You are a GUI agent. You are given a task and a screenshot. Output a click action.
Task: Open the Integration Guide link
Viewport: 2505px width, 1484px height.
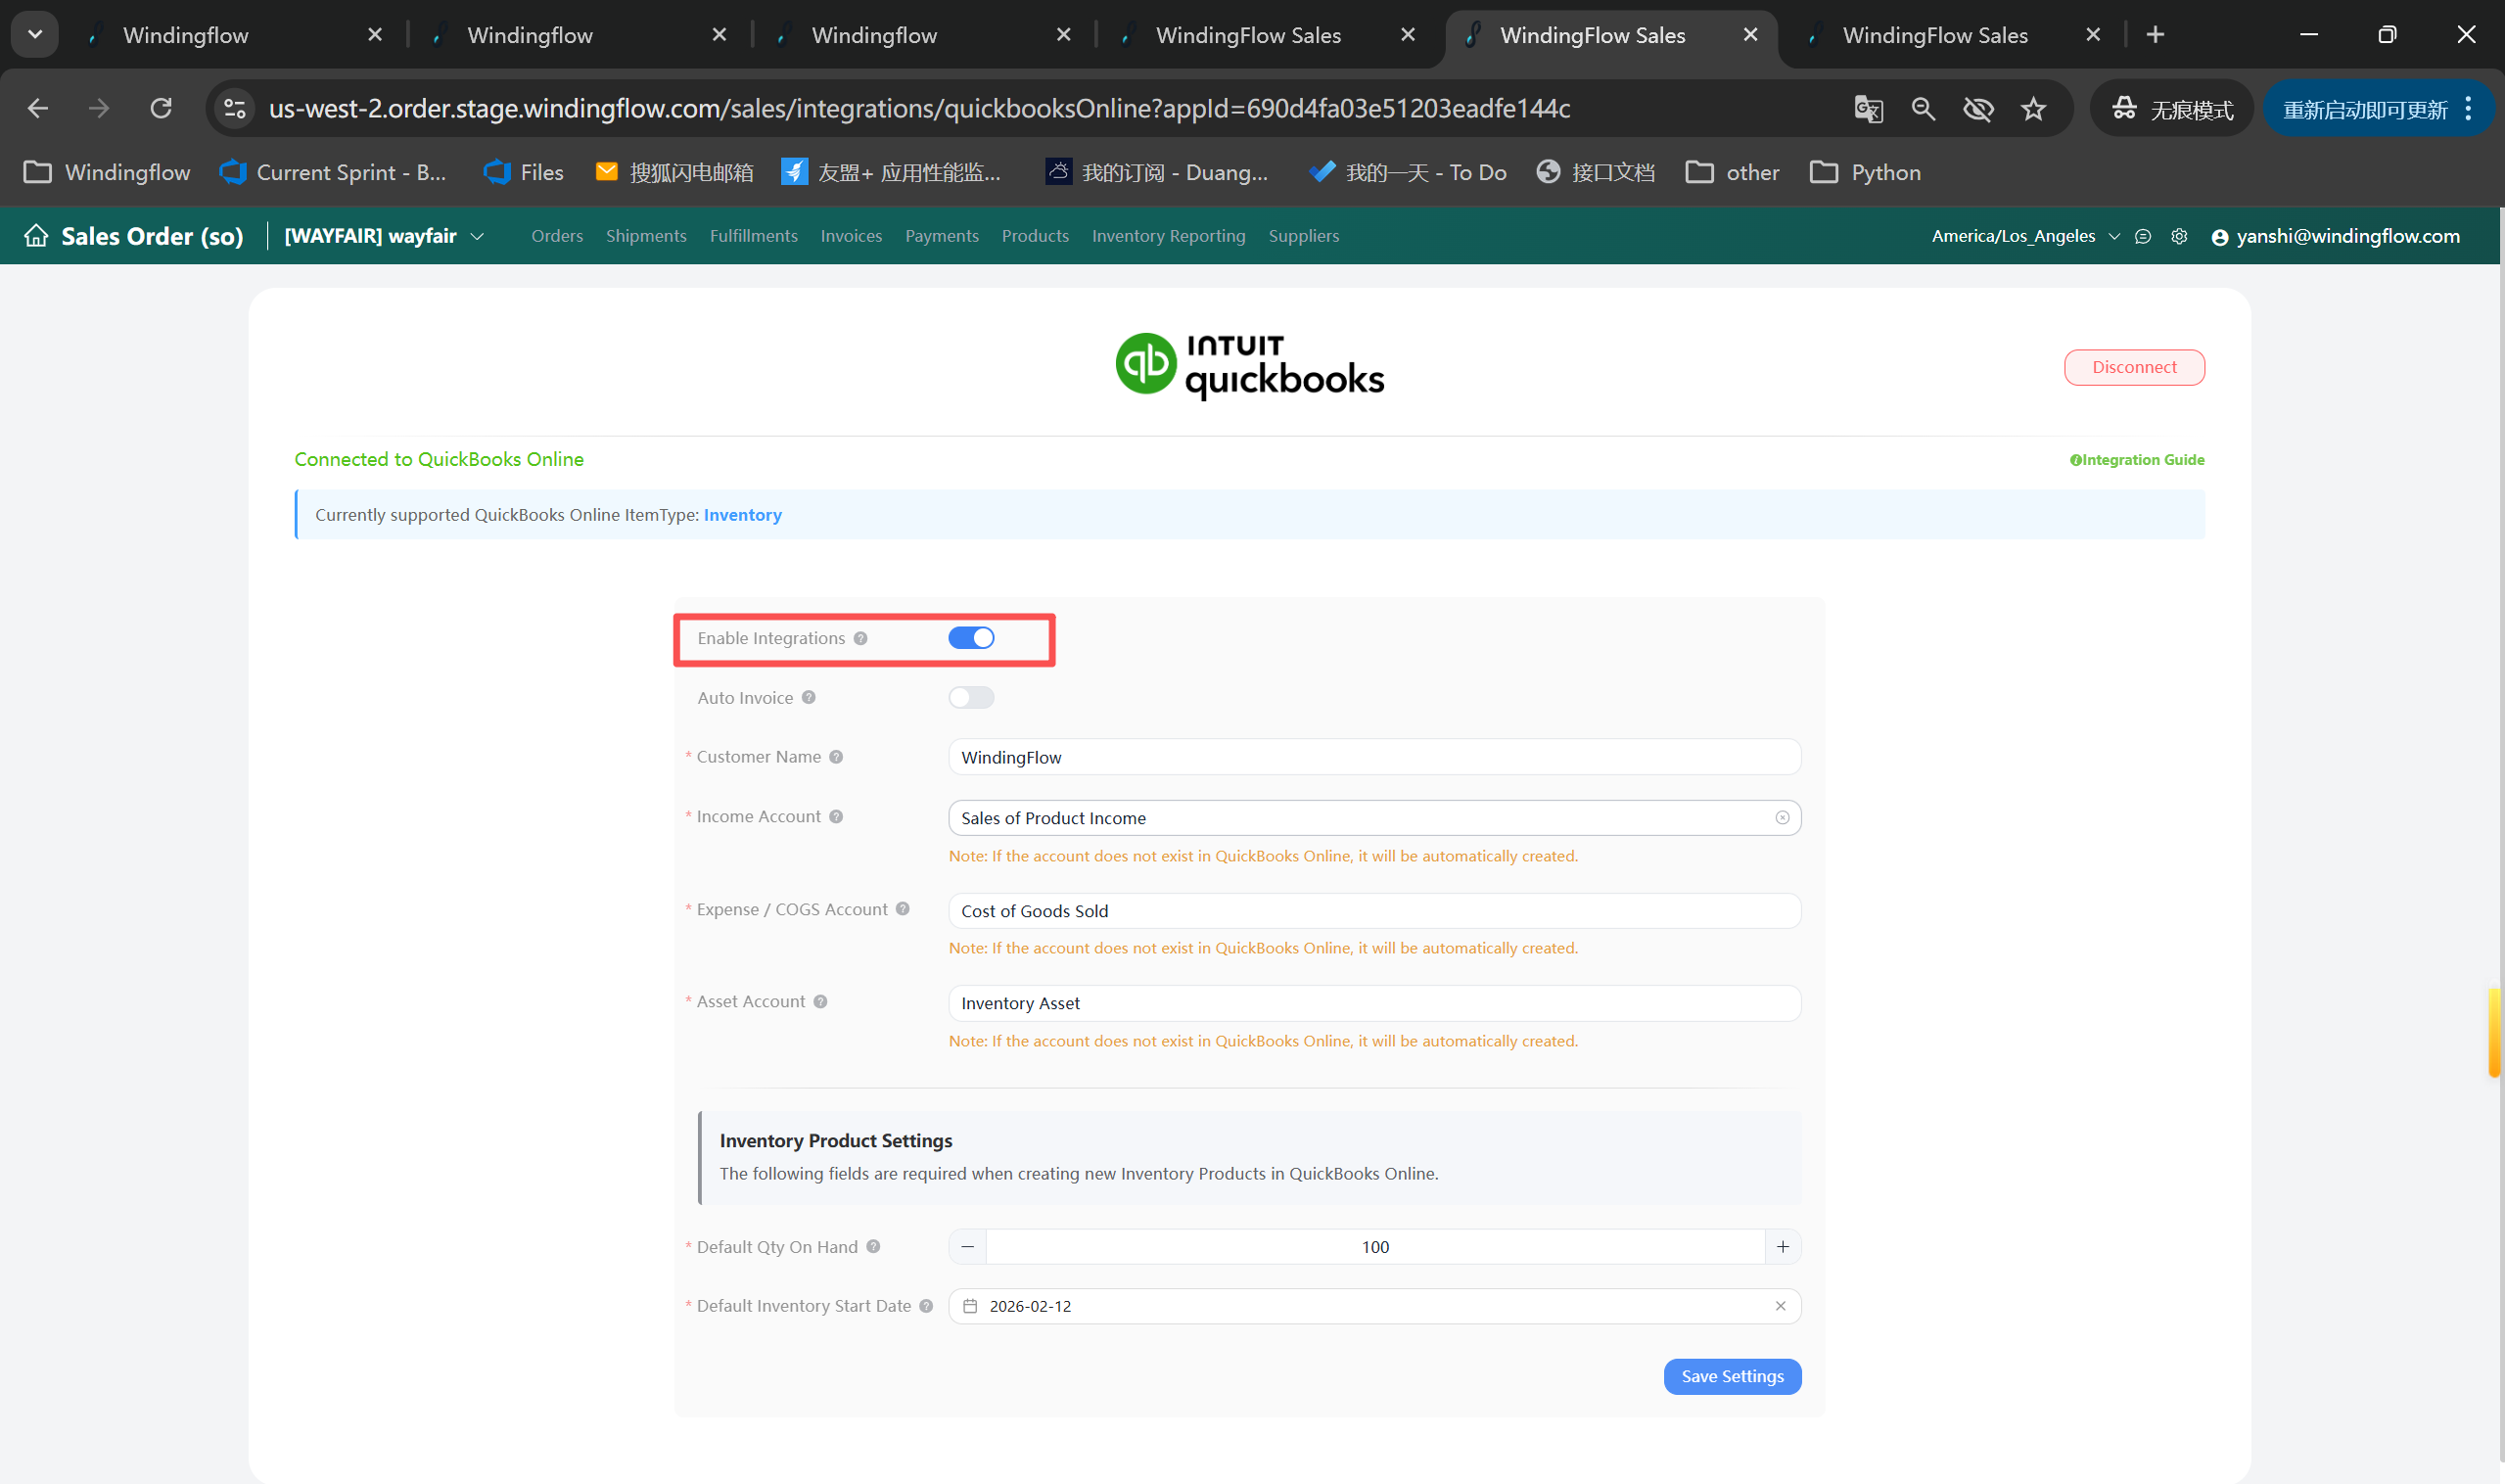tap(2137, 459)
